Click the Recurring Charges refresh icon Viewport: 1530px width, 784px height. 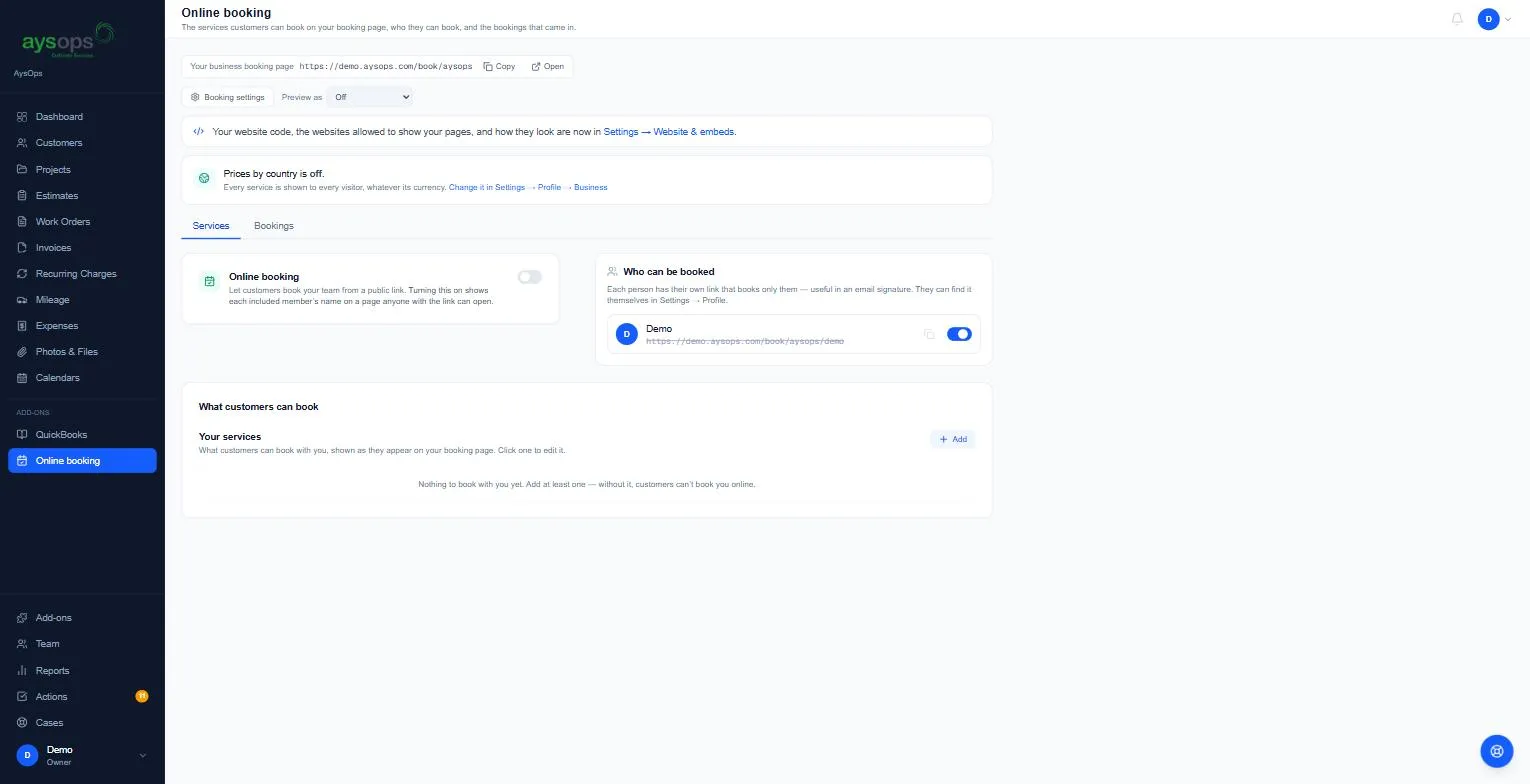pyautogui.click(x=22, y=273)
